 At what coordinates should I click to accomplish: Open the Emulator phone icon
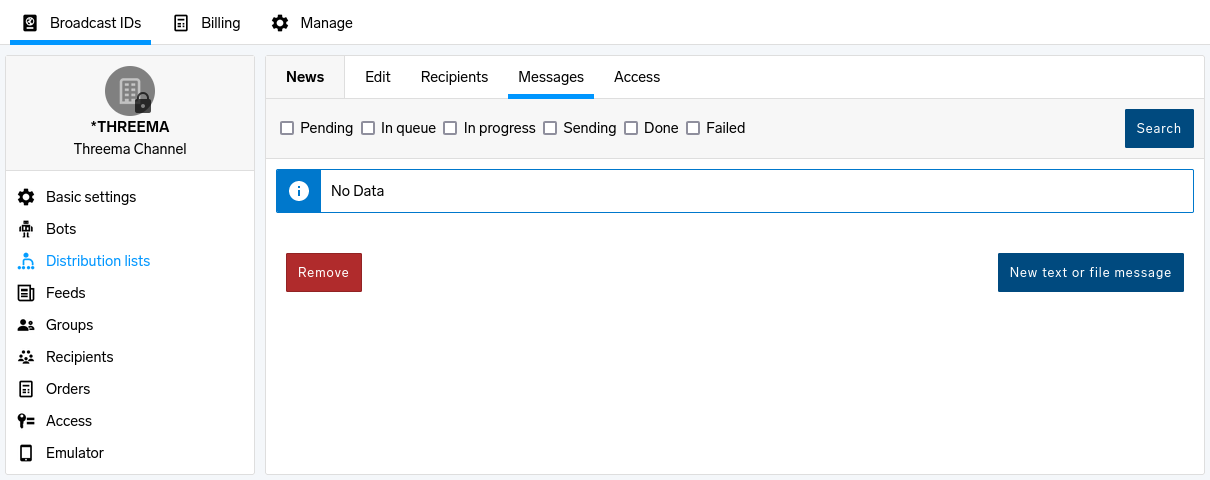click(26, 453)
